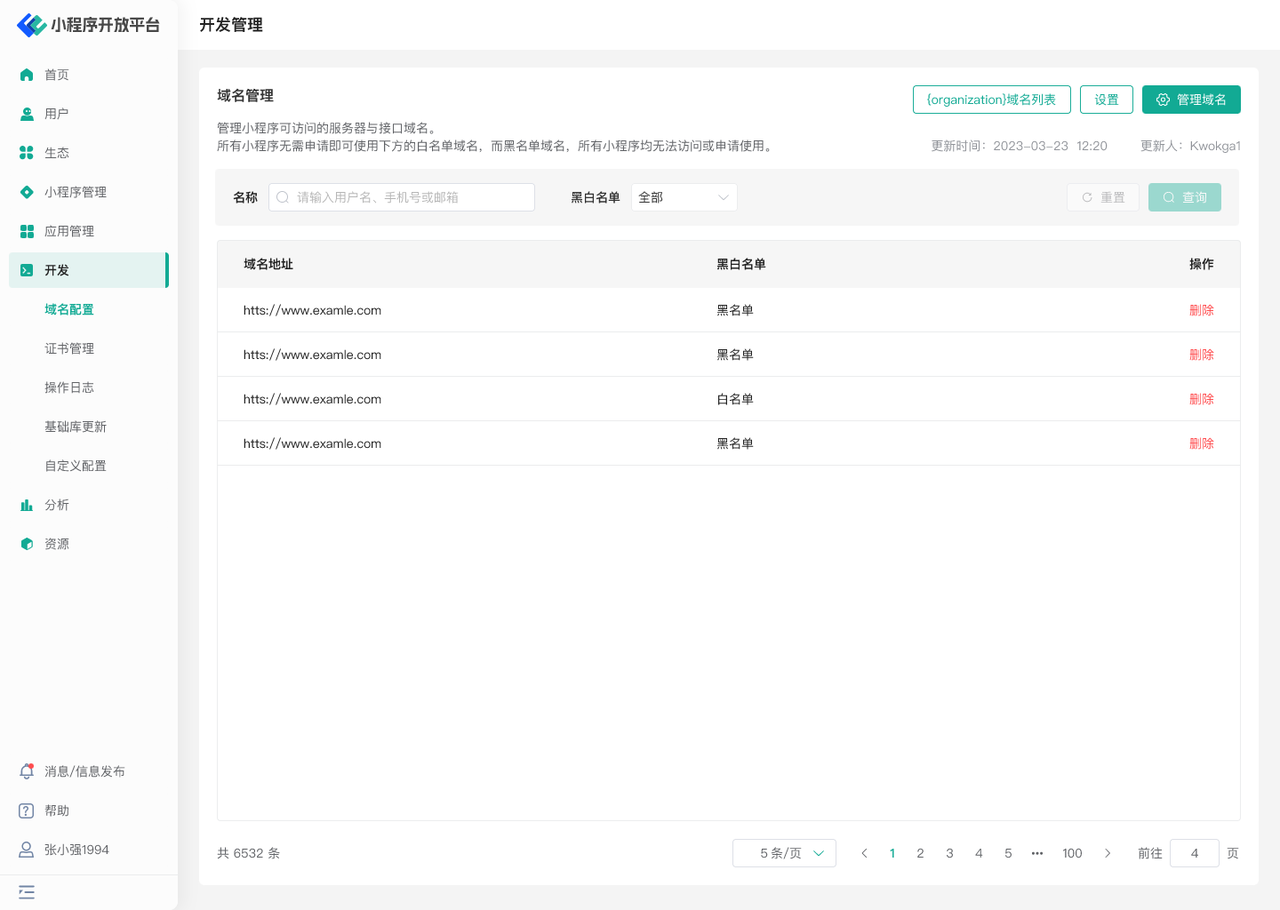The height and width of the screenshot is (910, 1280).
Task: Collapse the 开发 sidebar menu group
Action: click(88, 270)
